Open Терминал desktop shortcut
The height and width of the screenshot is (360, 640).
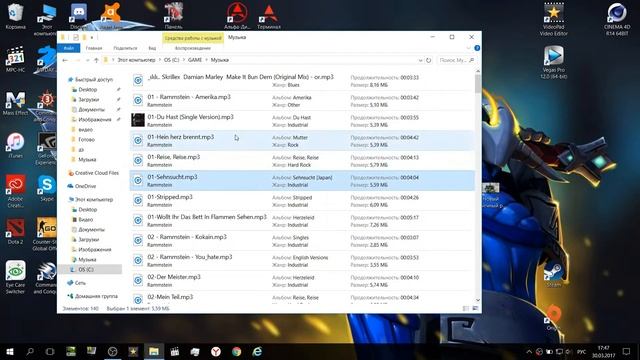[269, 16]
